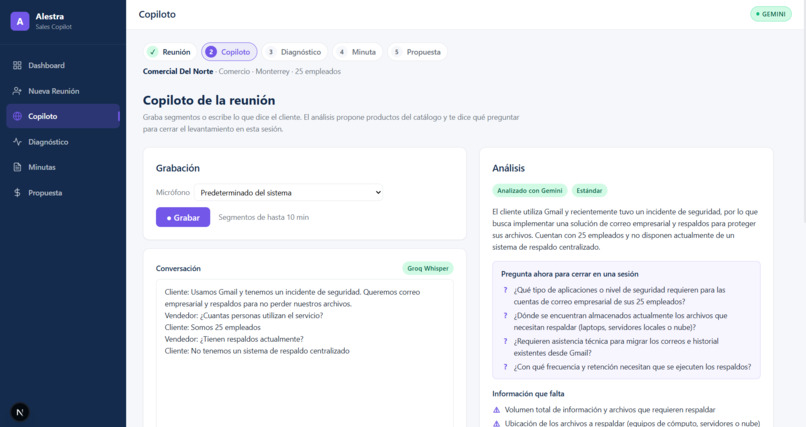Click the Comercial Del Norte company name
Viewport: 806px width, 427px height.
[178, 71]
